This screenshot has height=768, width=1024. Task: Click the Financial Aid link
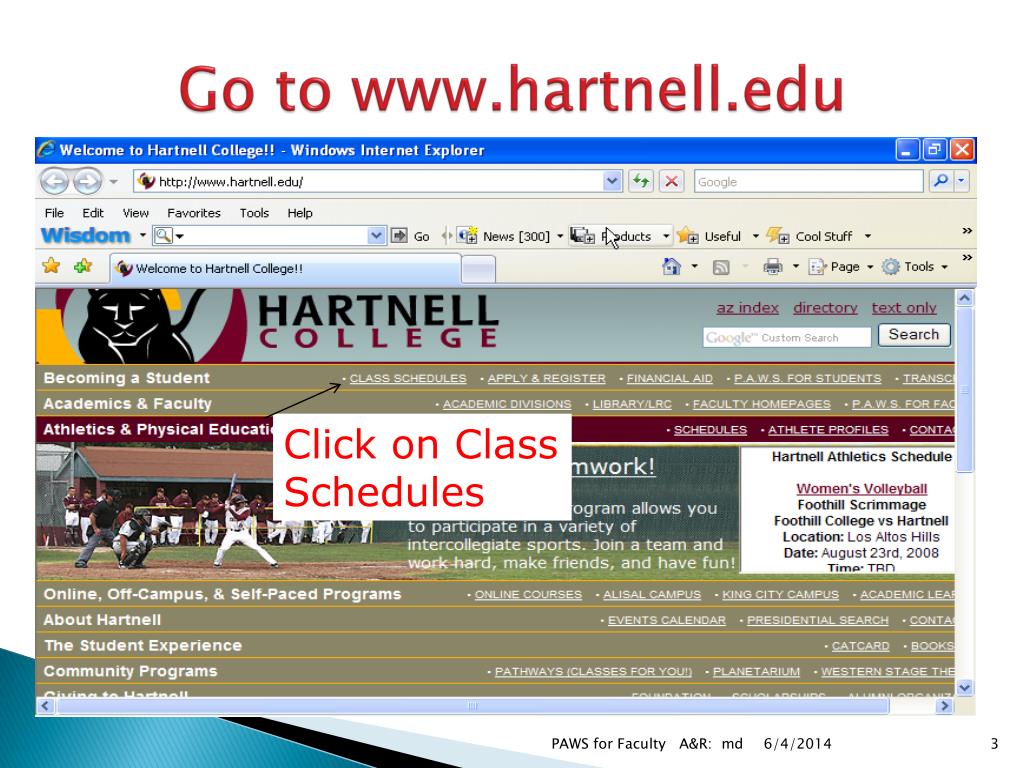(x=669, y=378)
